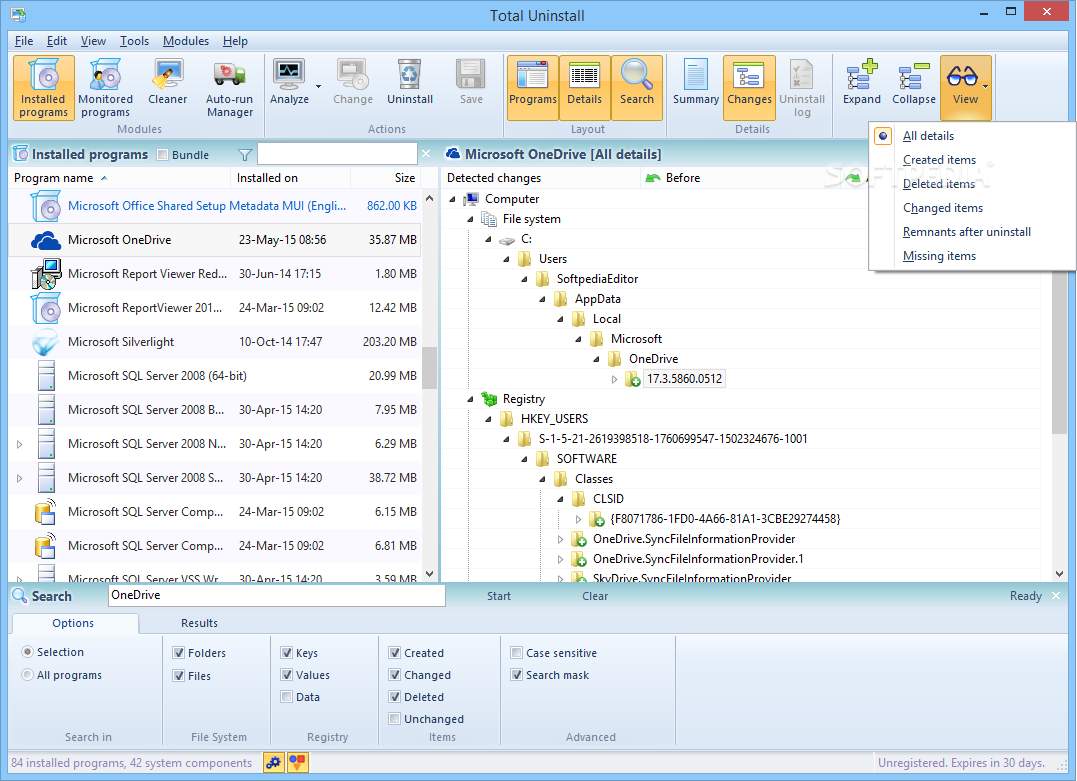This screenshot has width=1077, height=781.
Task: Open the Tools menu
Action: click(x=134, y=41)
